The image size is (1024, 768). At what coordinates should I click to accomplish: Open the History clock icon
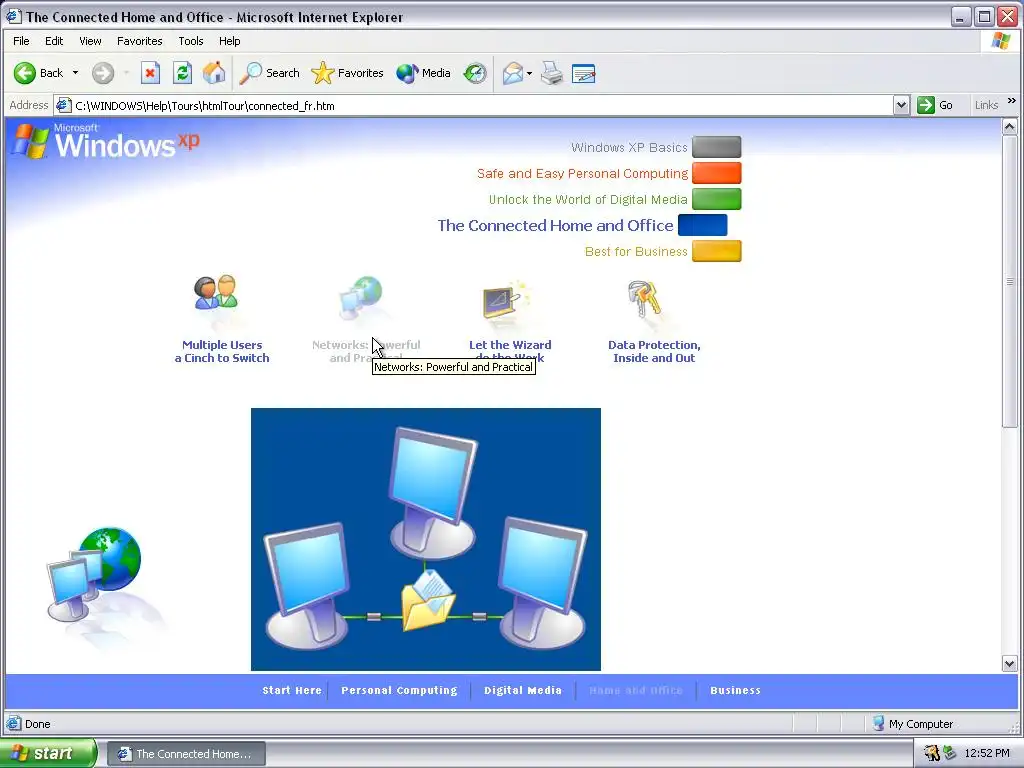[475, 73]
